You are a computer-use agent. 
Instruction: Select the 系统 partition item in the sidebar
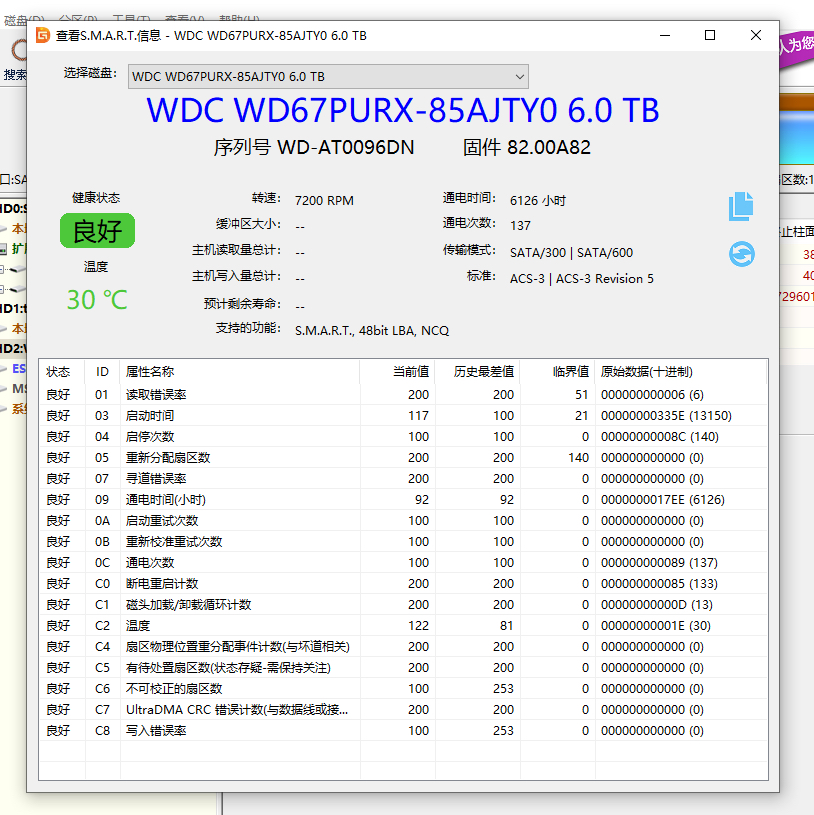coord(19,408)
